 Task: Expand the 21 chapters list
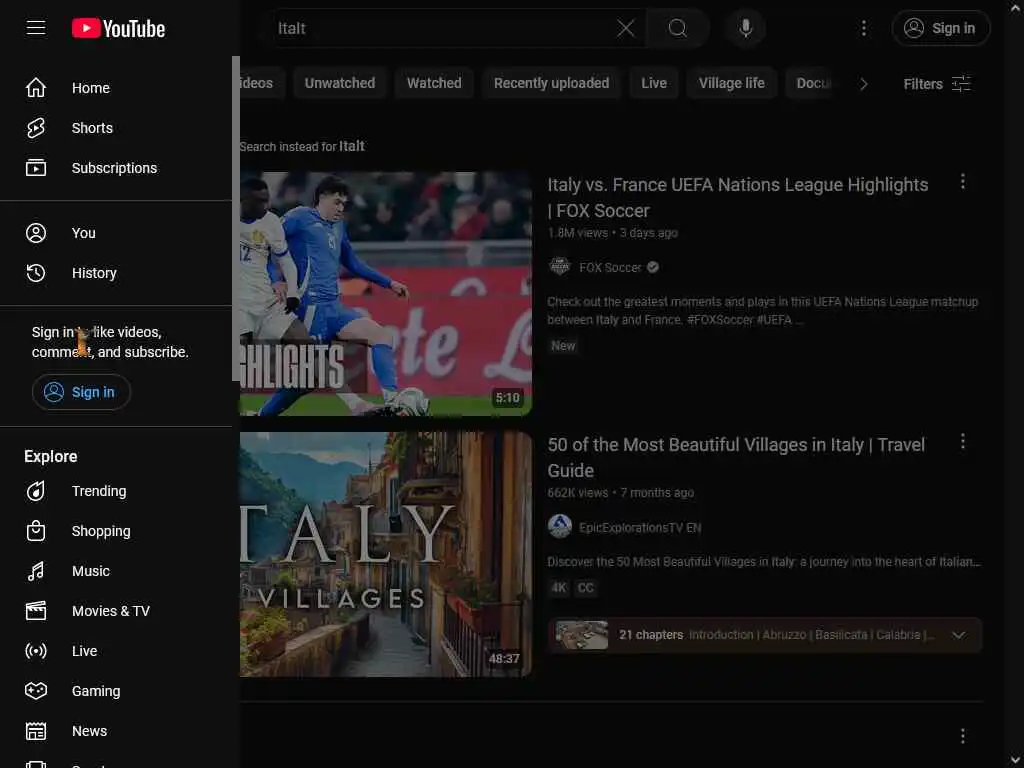point(958,635)
